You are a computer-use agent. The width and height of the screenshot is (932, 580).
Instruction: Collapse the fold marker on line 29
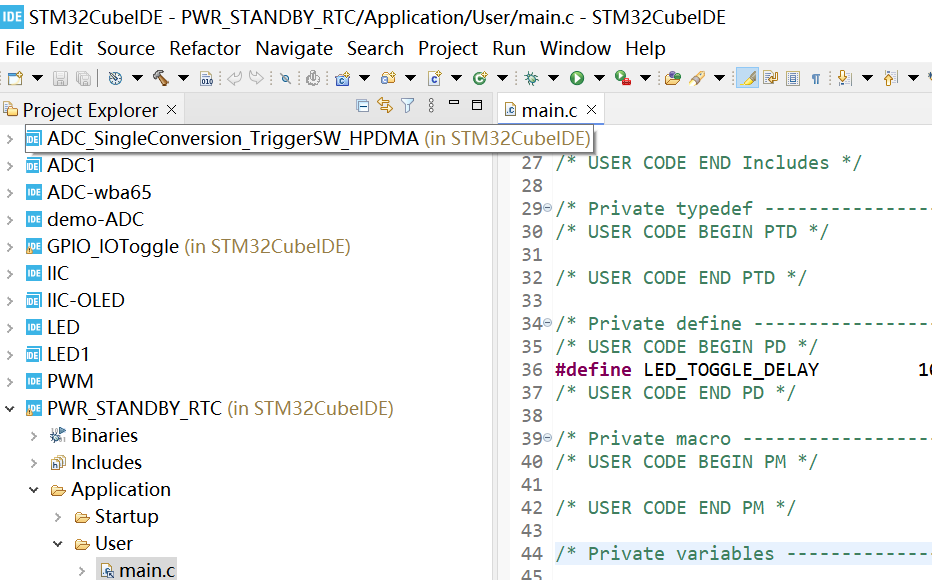(547, 208)
